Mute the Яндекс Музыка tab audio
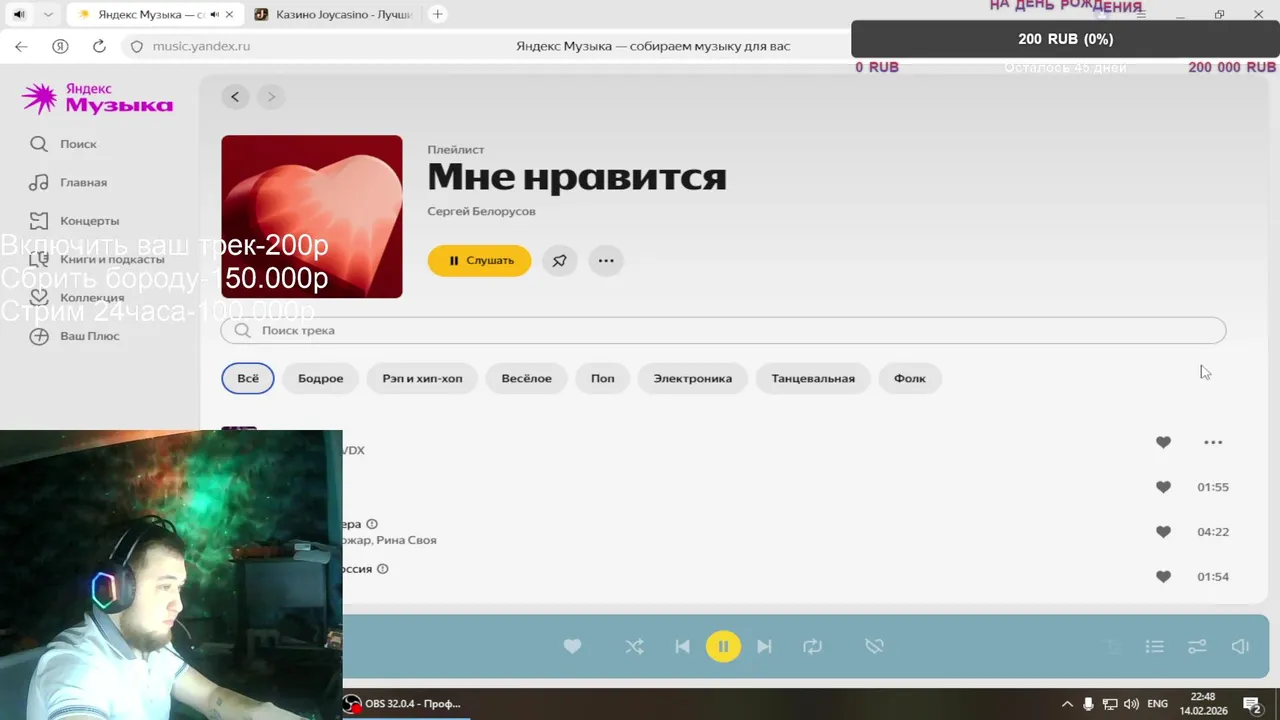This screenshot has width=1280, height=720. [214, 14]
